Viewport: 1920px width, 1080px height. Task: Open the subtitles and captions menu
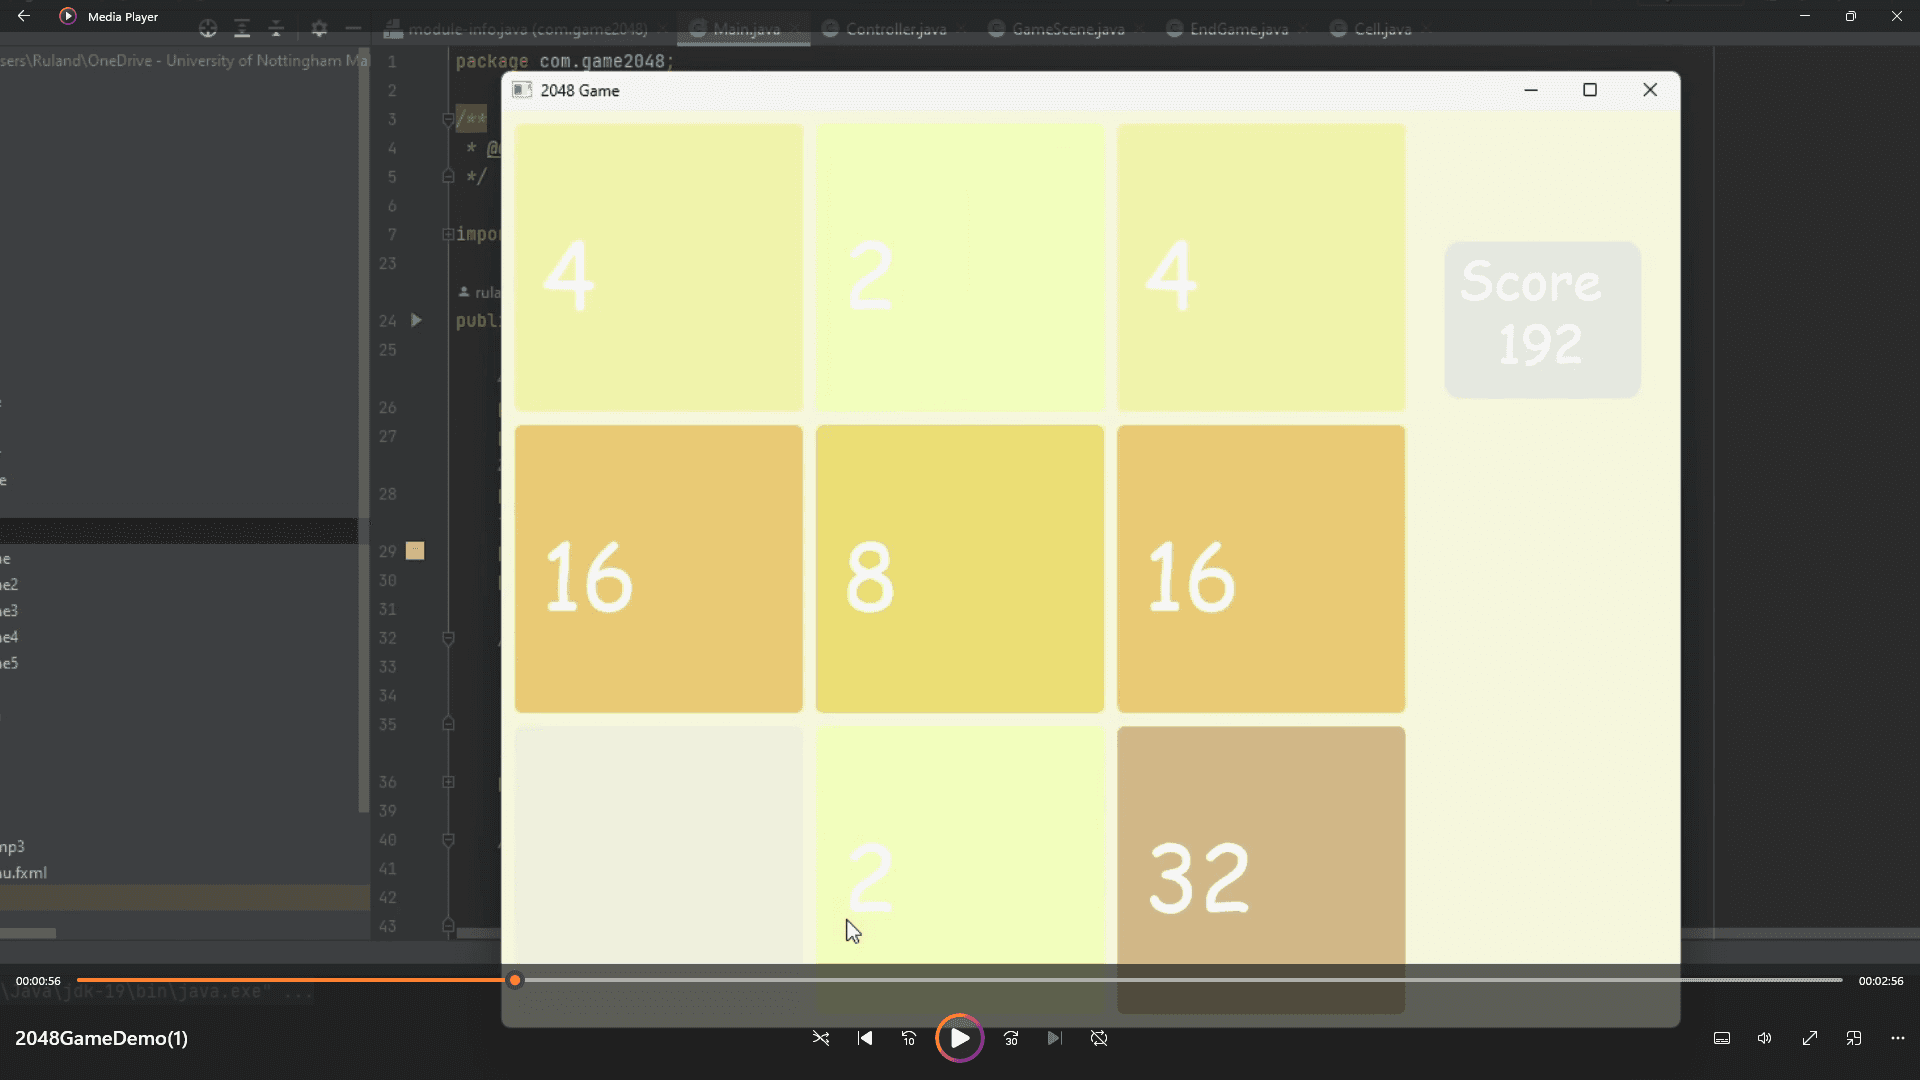click(x=1722, y=1038)
